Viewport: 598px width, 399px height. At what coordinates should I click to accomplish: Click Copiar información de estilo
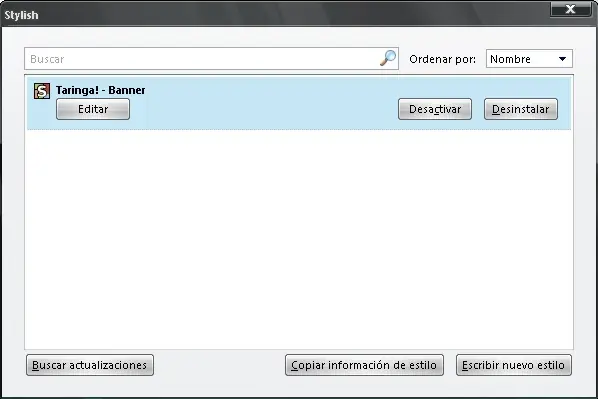364,365
